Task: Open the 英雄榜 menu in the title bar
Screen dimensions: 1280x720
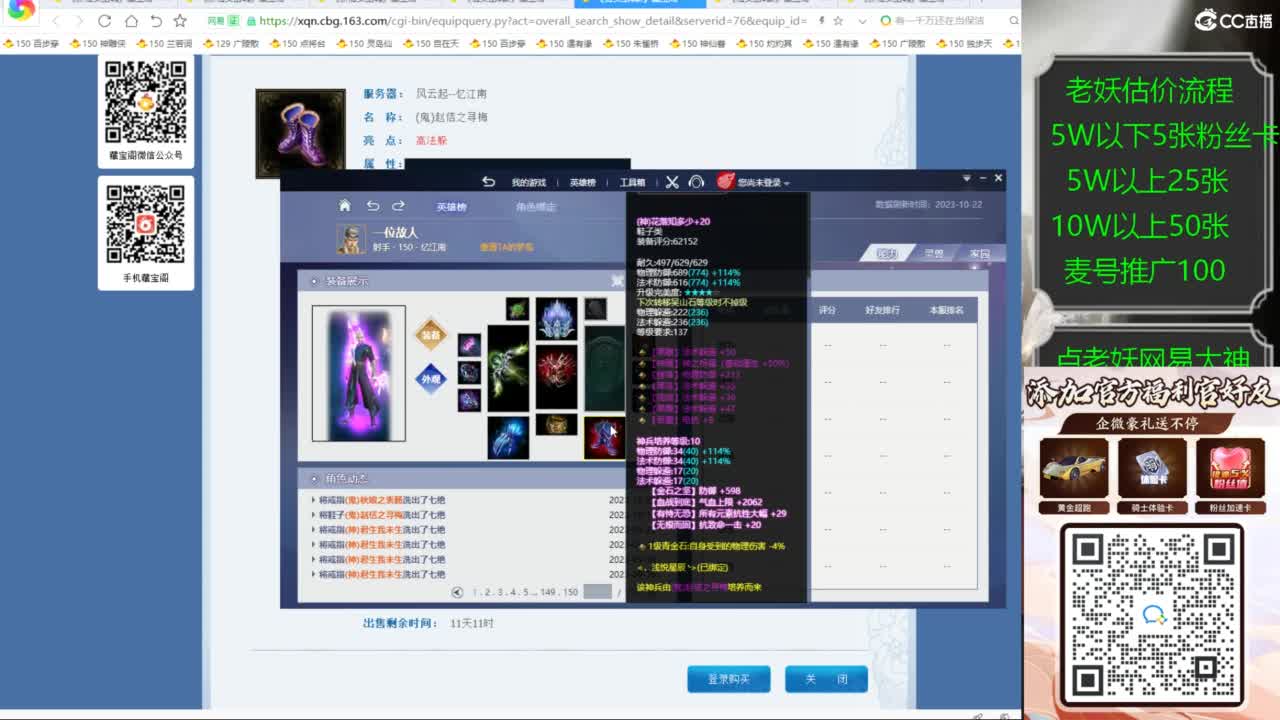Action: pyautogui.click(x=582, y=183)
